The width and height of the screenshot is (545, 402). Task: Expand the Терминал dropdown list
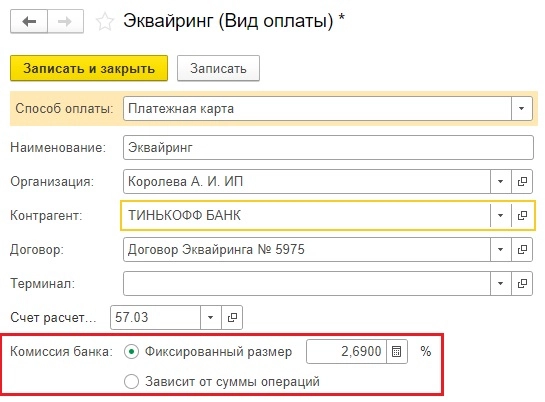pos(501,284)
